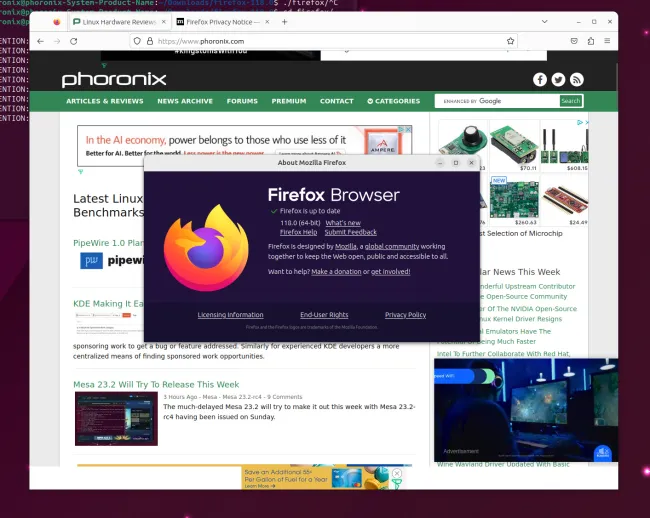
Task: Click the large Firefox logo in About dialog
Action: click(x=206, y=248)
